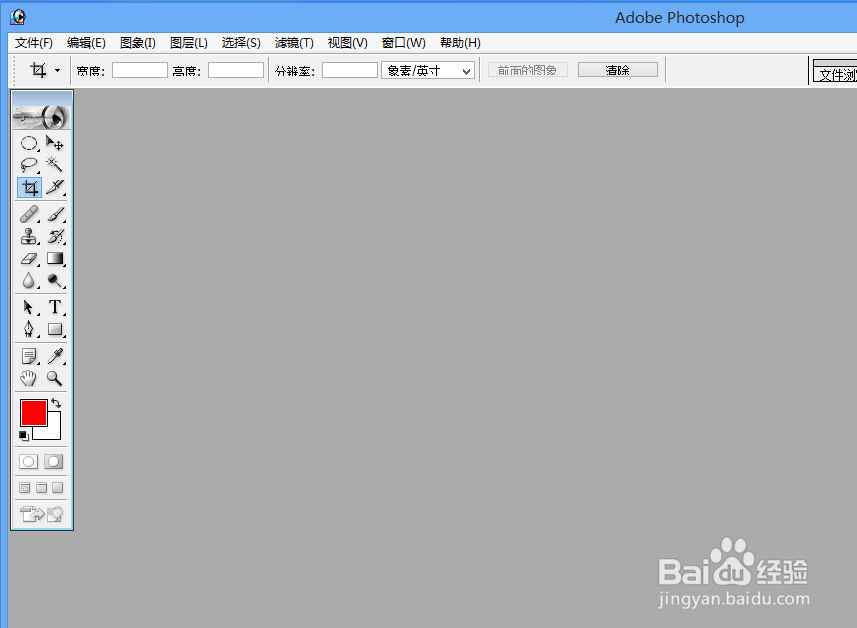Select the Hand tool

point(29,378)
